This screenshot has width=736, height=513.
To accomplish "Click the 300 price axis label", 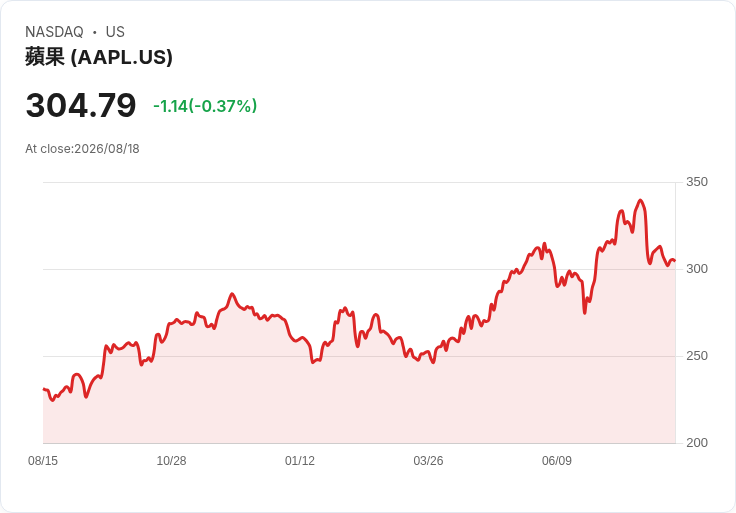I will click(697, 269).
